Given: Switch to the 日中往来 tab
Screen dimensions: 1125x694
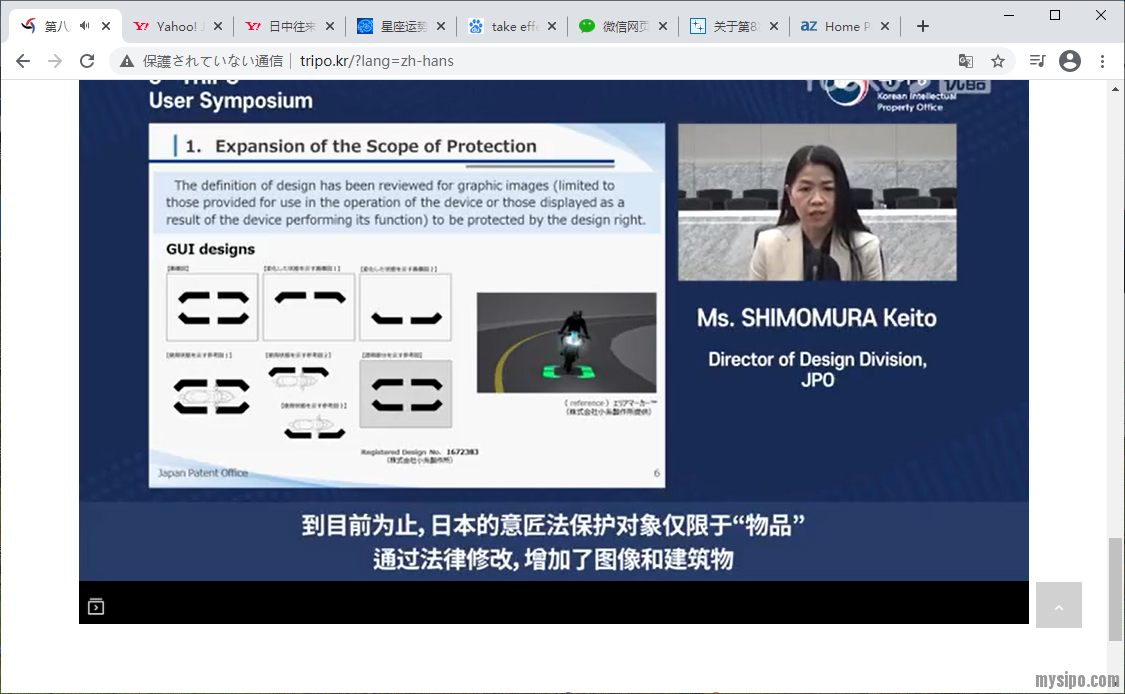Looking at the screenshot, I should coord(287,26).
